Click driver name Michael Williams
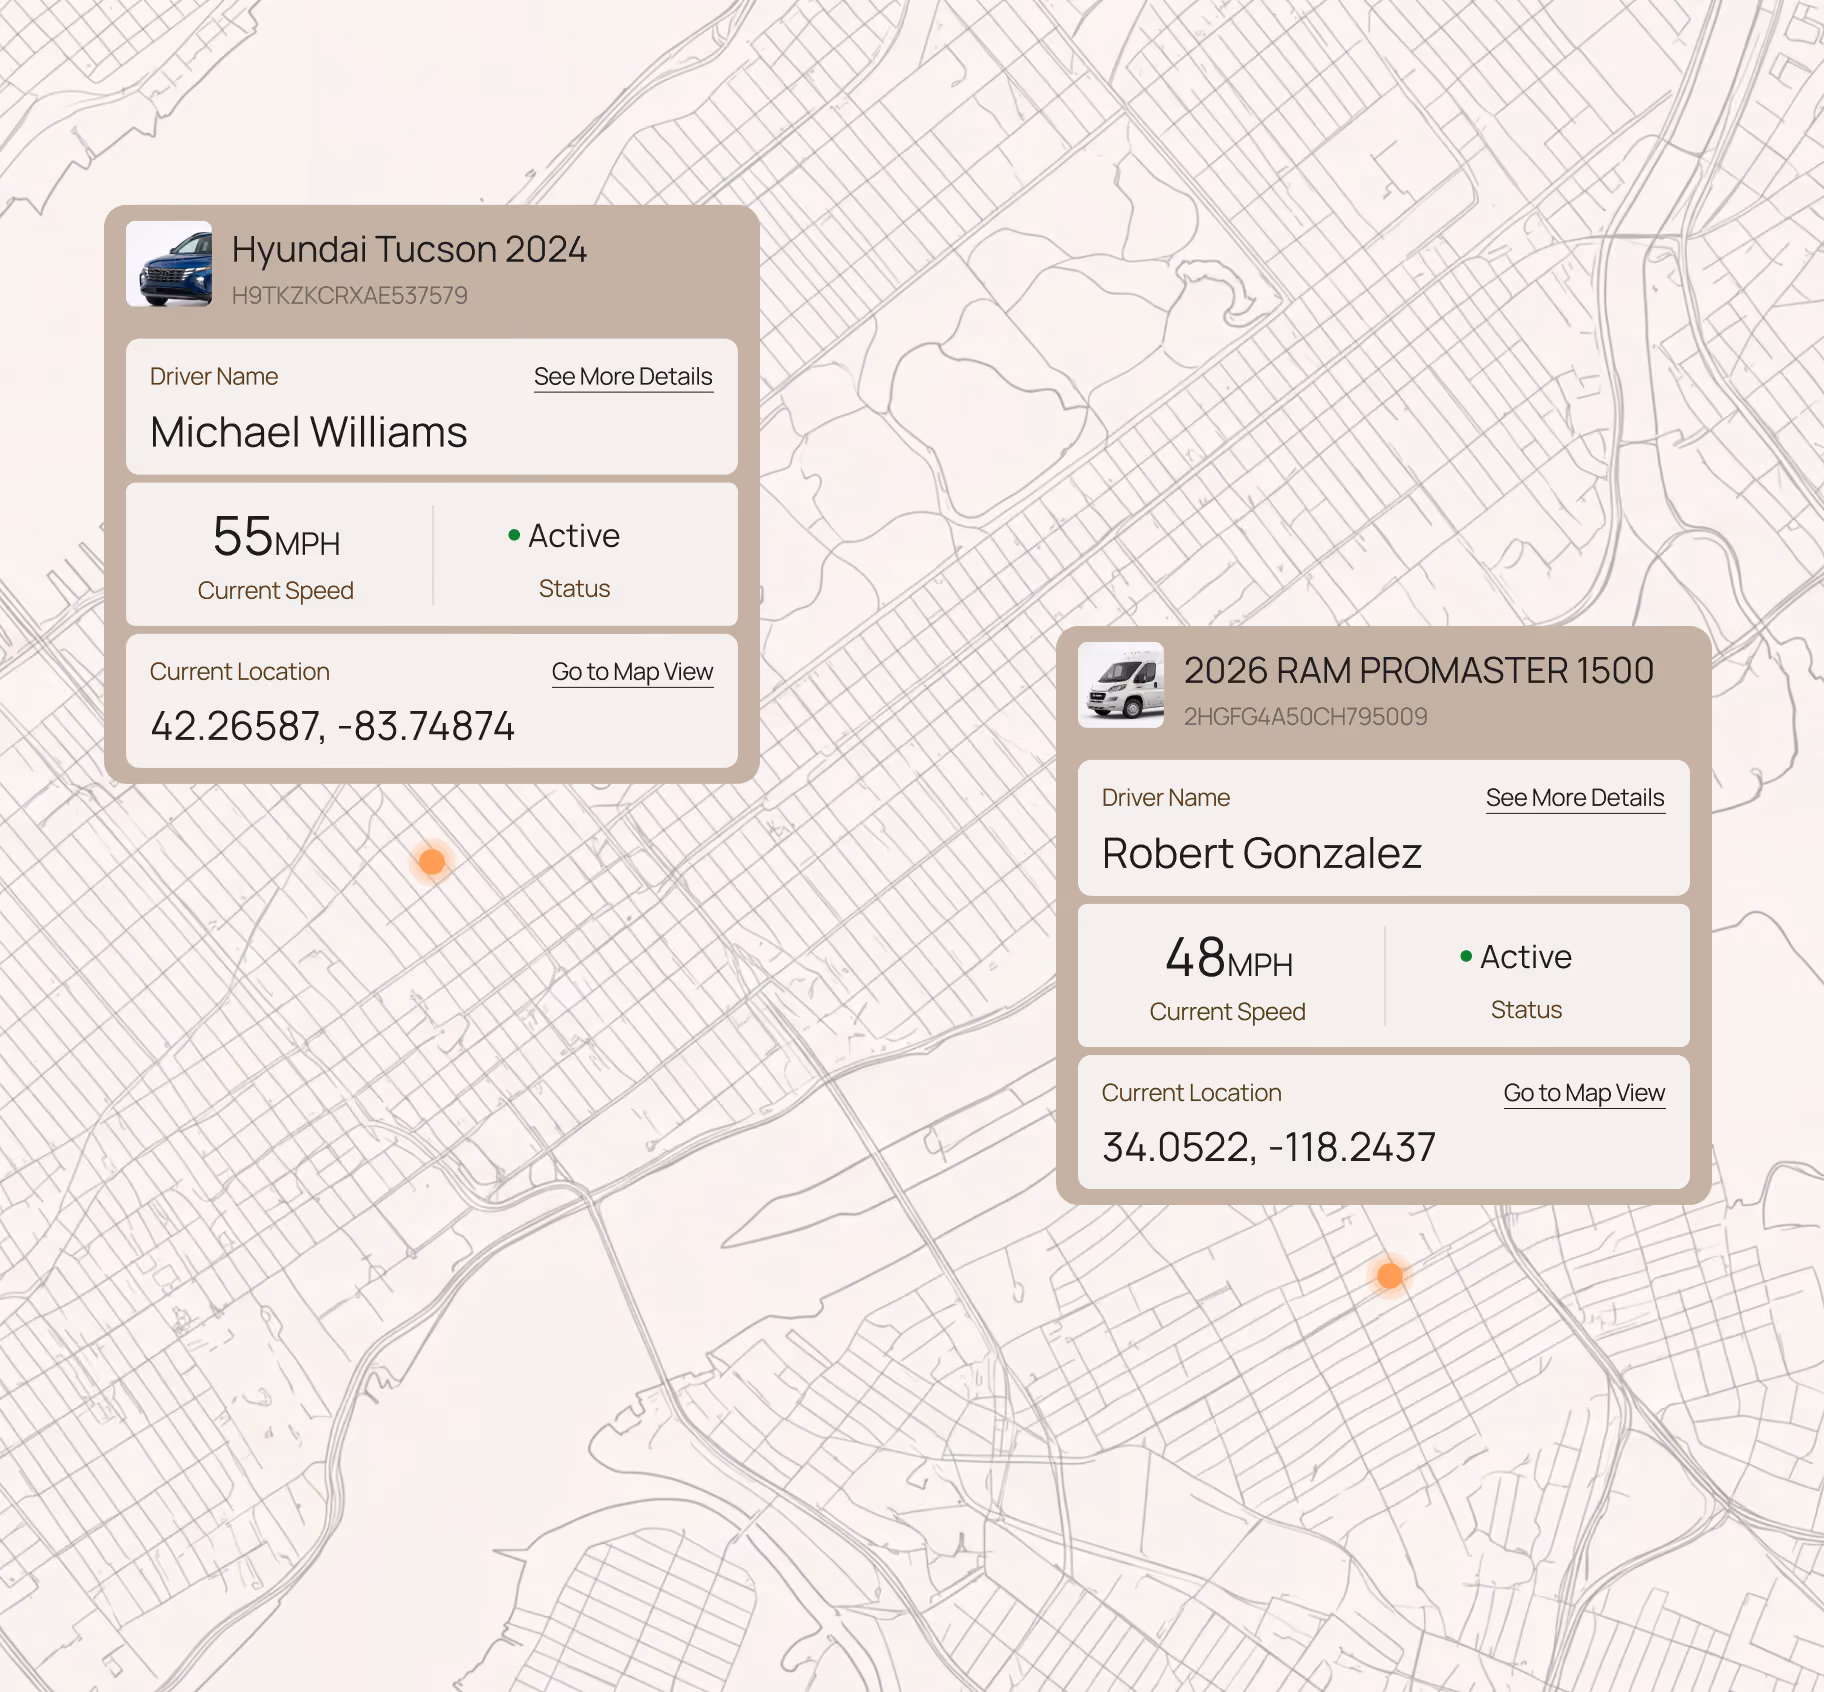 pyautogui.click(x=309, y=432)
